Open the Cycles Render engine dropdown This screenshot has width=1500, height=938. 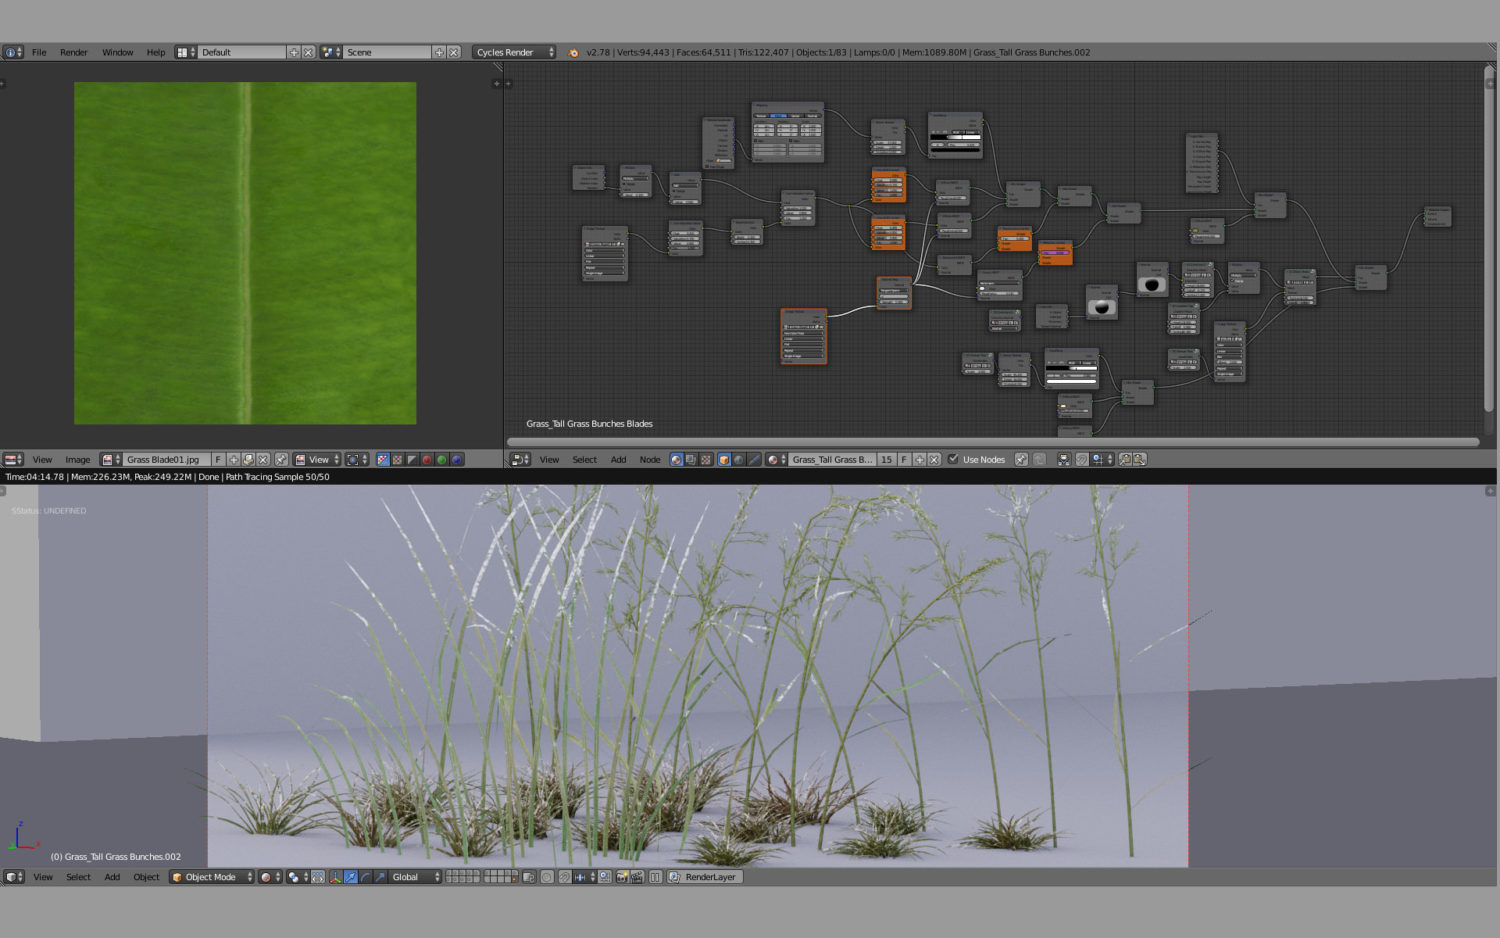tap(513, 51)
